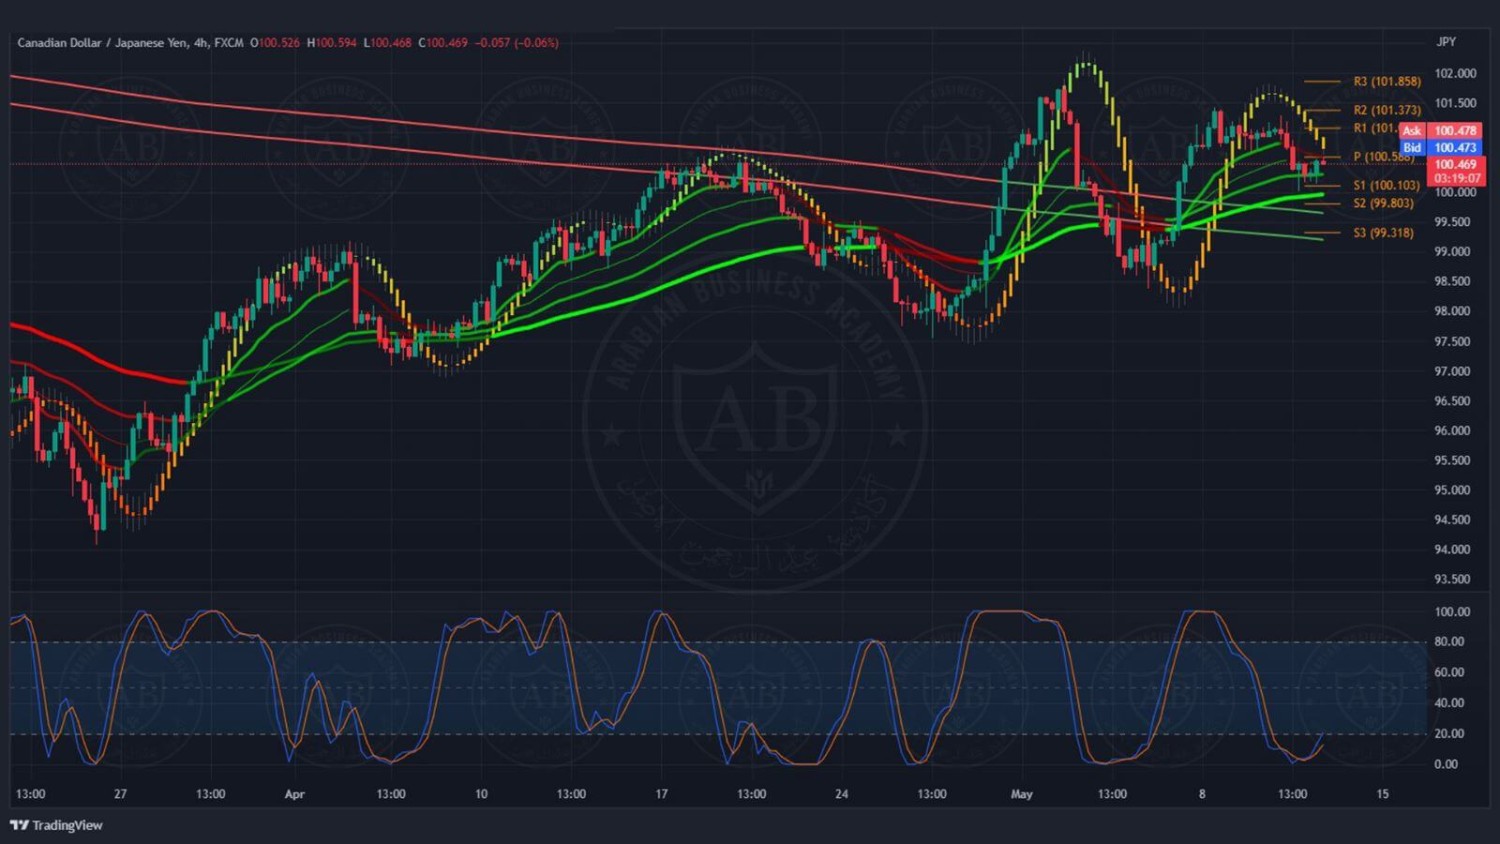This screenshot has height=844, width=1500.
Task: Click the TradingView logo icon
Action: pyautogui.click(x=19, y=825)
